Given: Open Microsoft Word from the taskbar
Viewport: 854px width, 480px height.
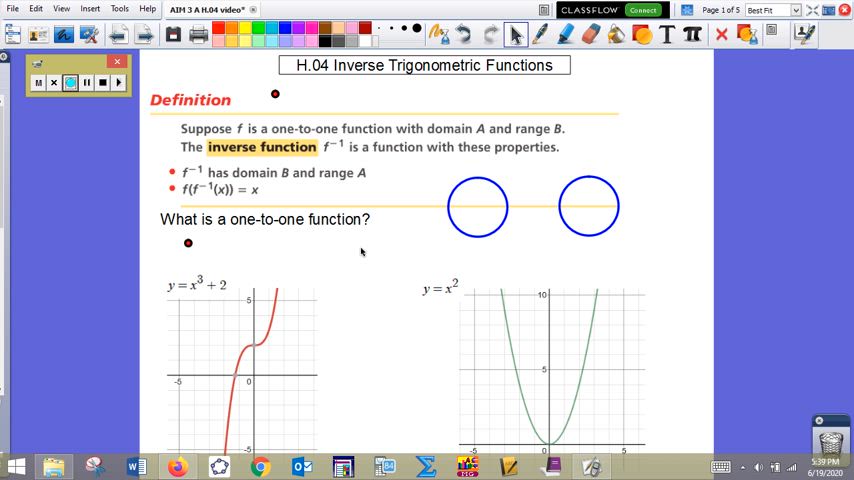Looking at the screenshot, I should pos(136,467).
